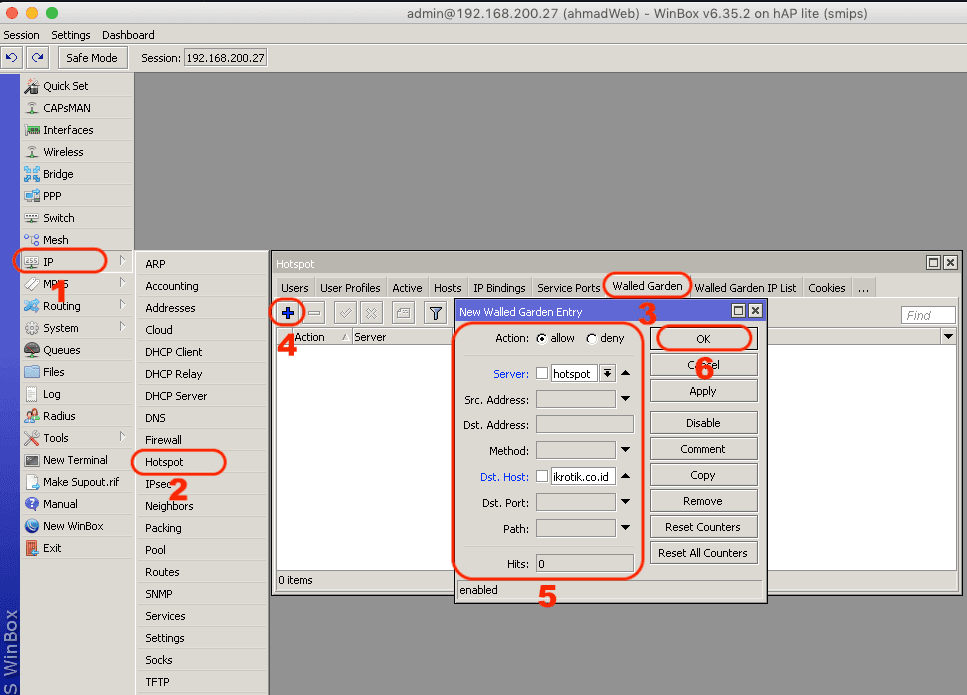Click the Dst. Address input field
Image resolution: width=967 pixels, height=695 pixels.
[585, 424]
